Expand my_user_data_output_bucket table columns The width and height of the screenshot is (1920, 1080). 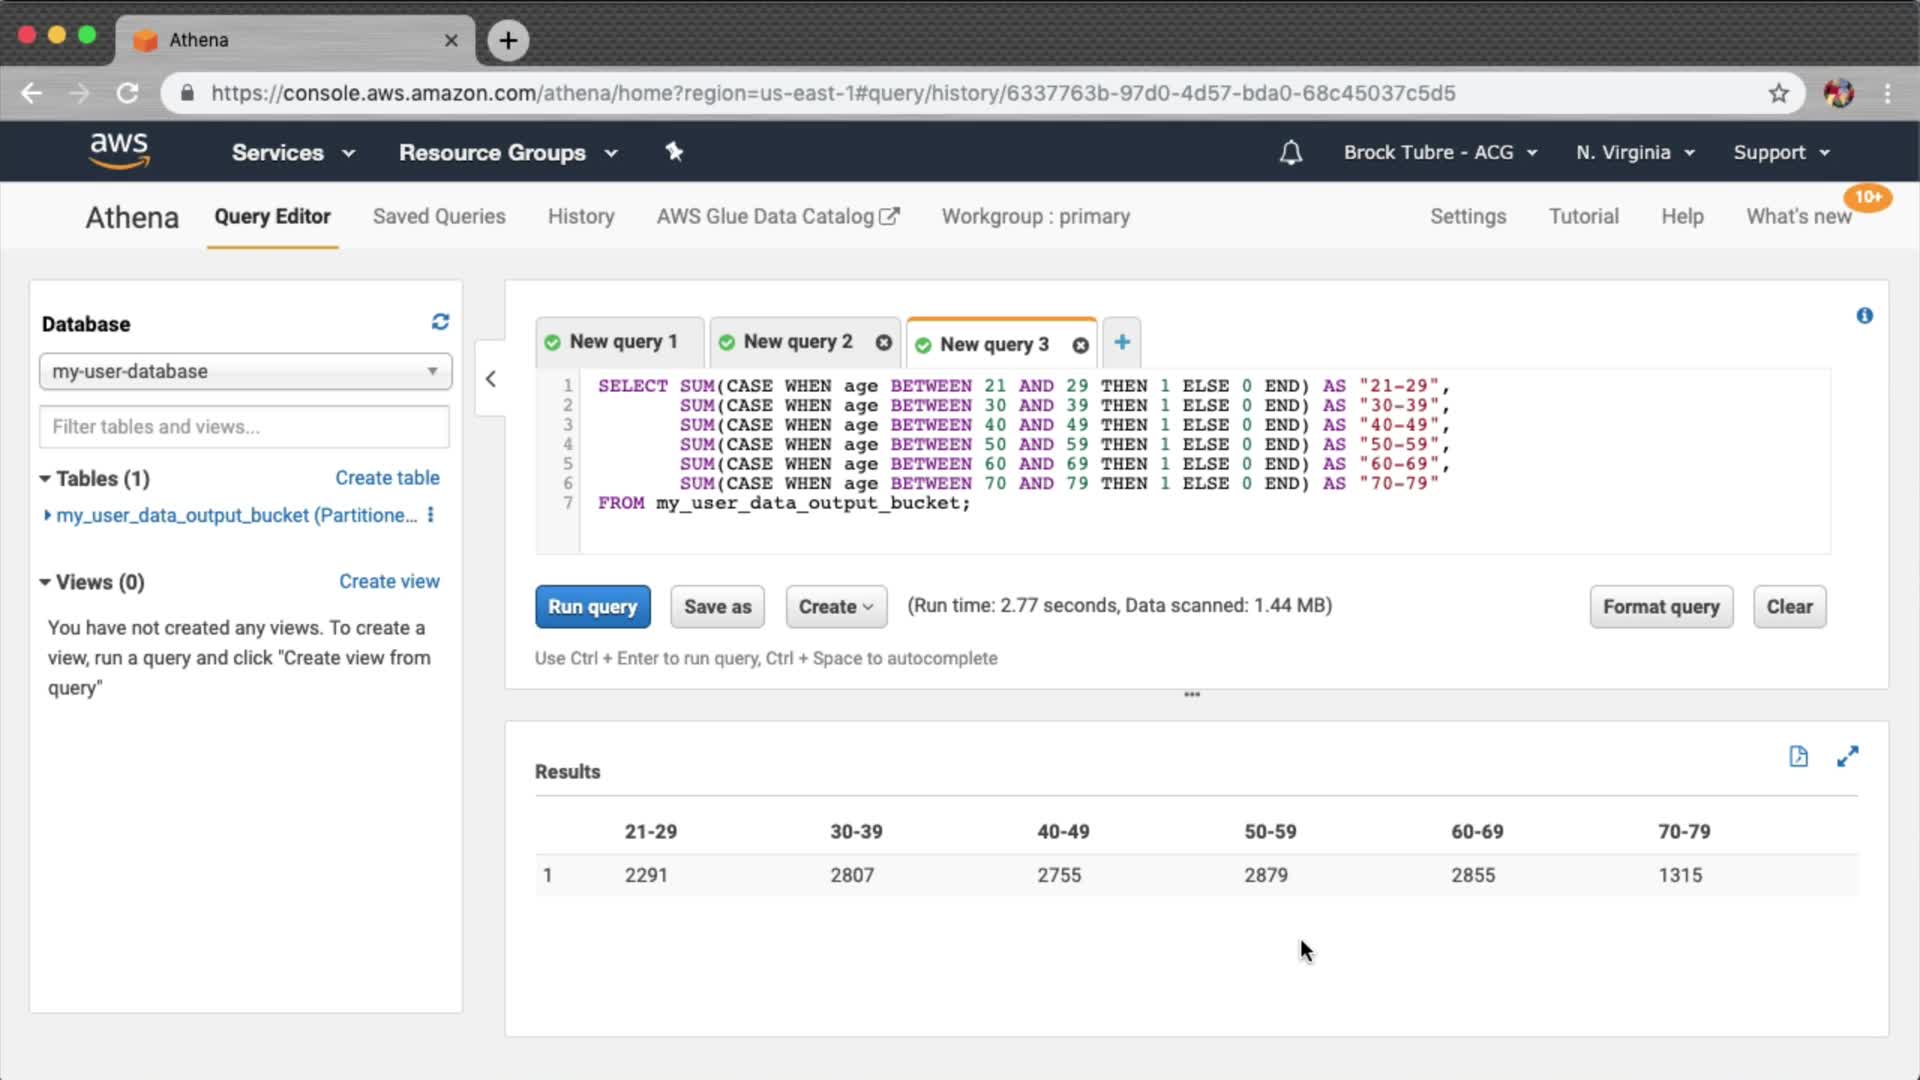pyautogui.click(x=47, y=515)
